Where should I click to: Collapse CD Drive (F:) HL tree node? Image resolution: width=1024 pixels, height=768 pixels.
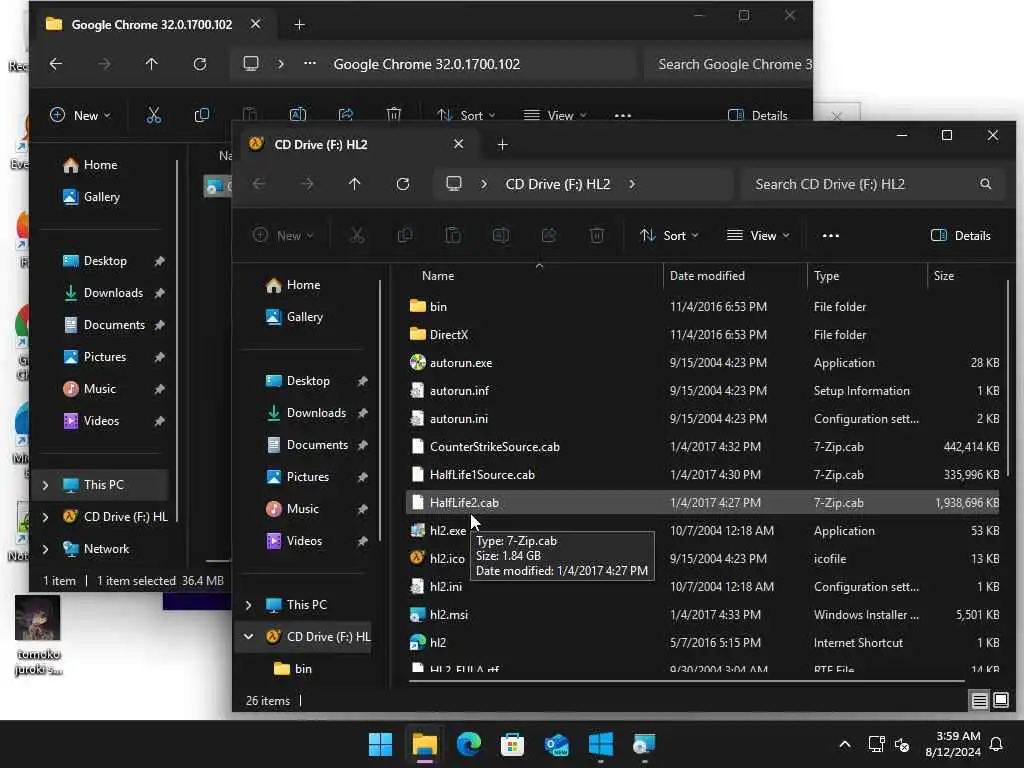point(249,637)
